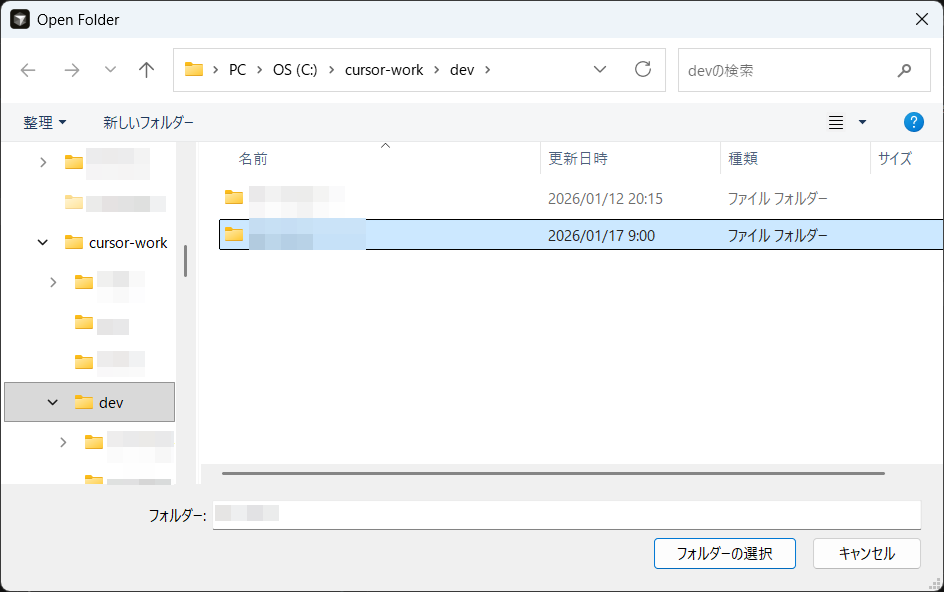The image size is (944, 592).
Task: Open recent locations dropdown arrow
Action: point(110,70)
